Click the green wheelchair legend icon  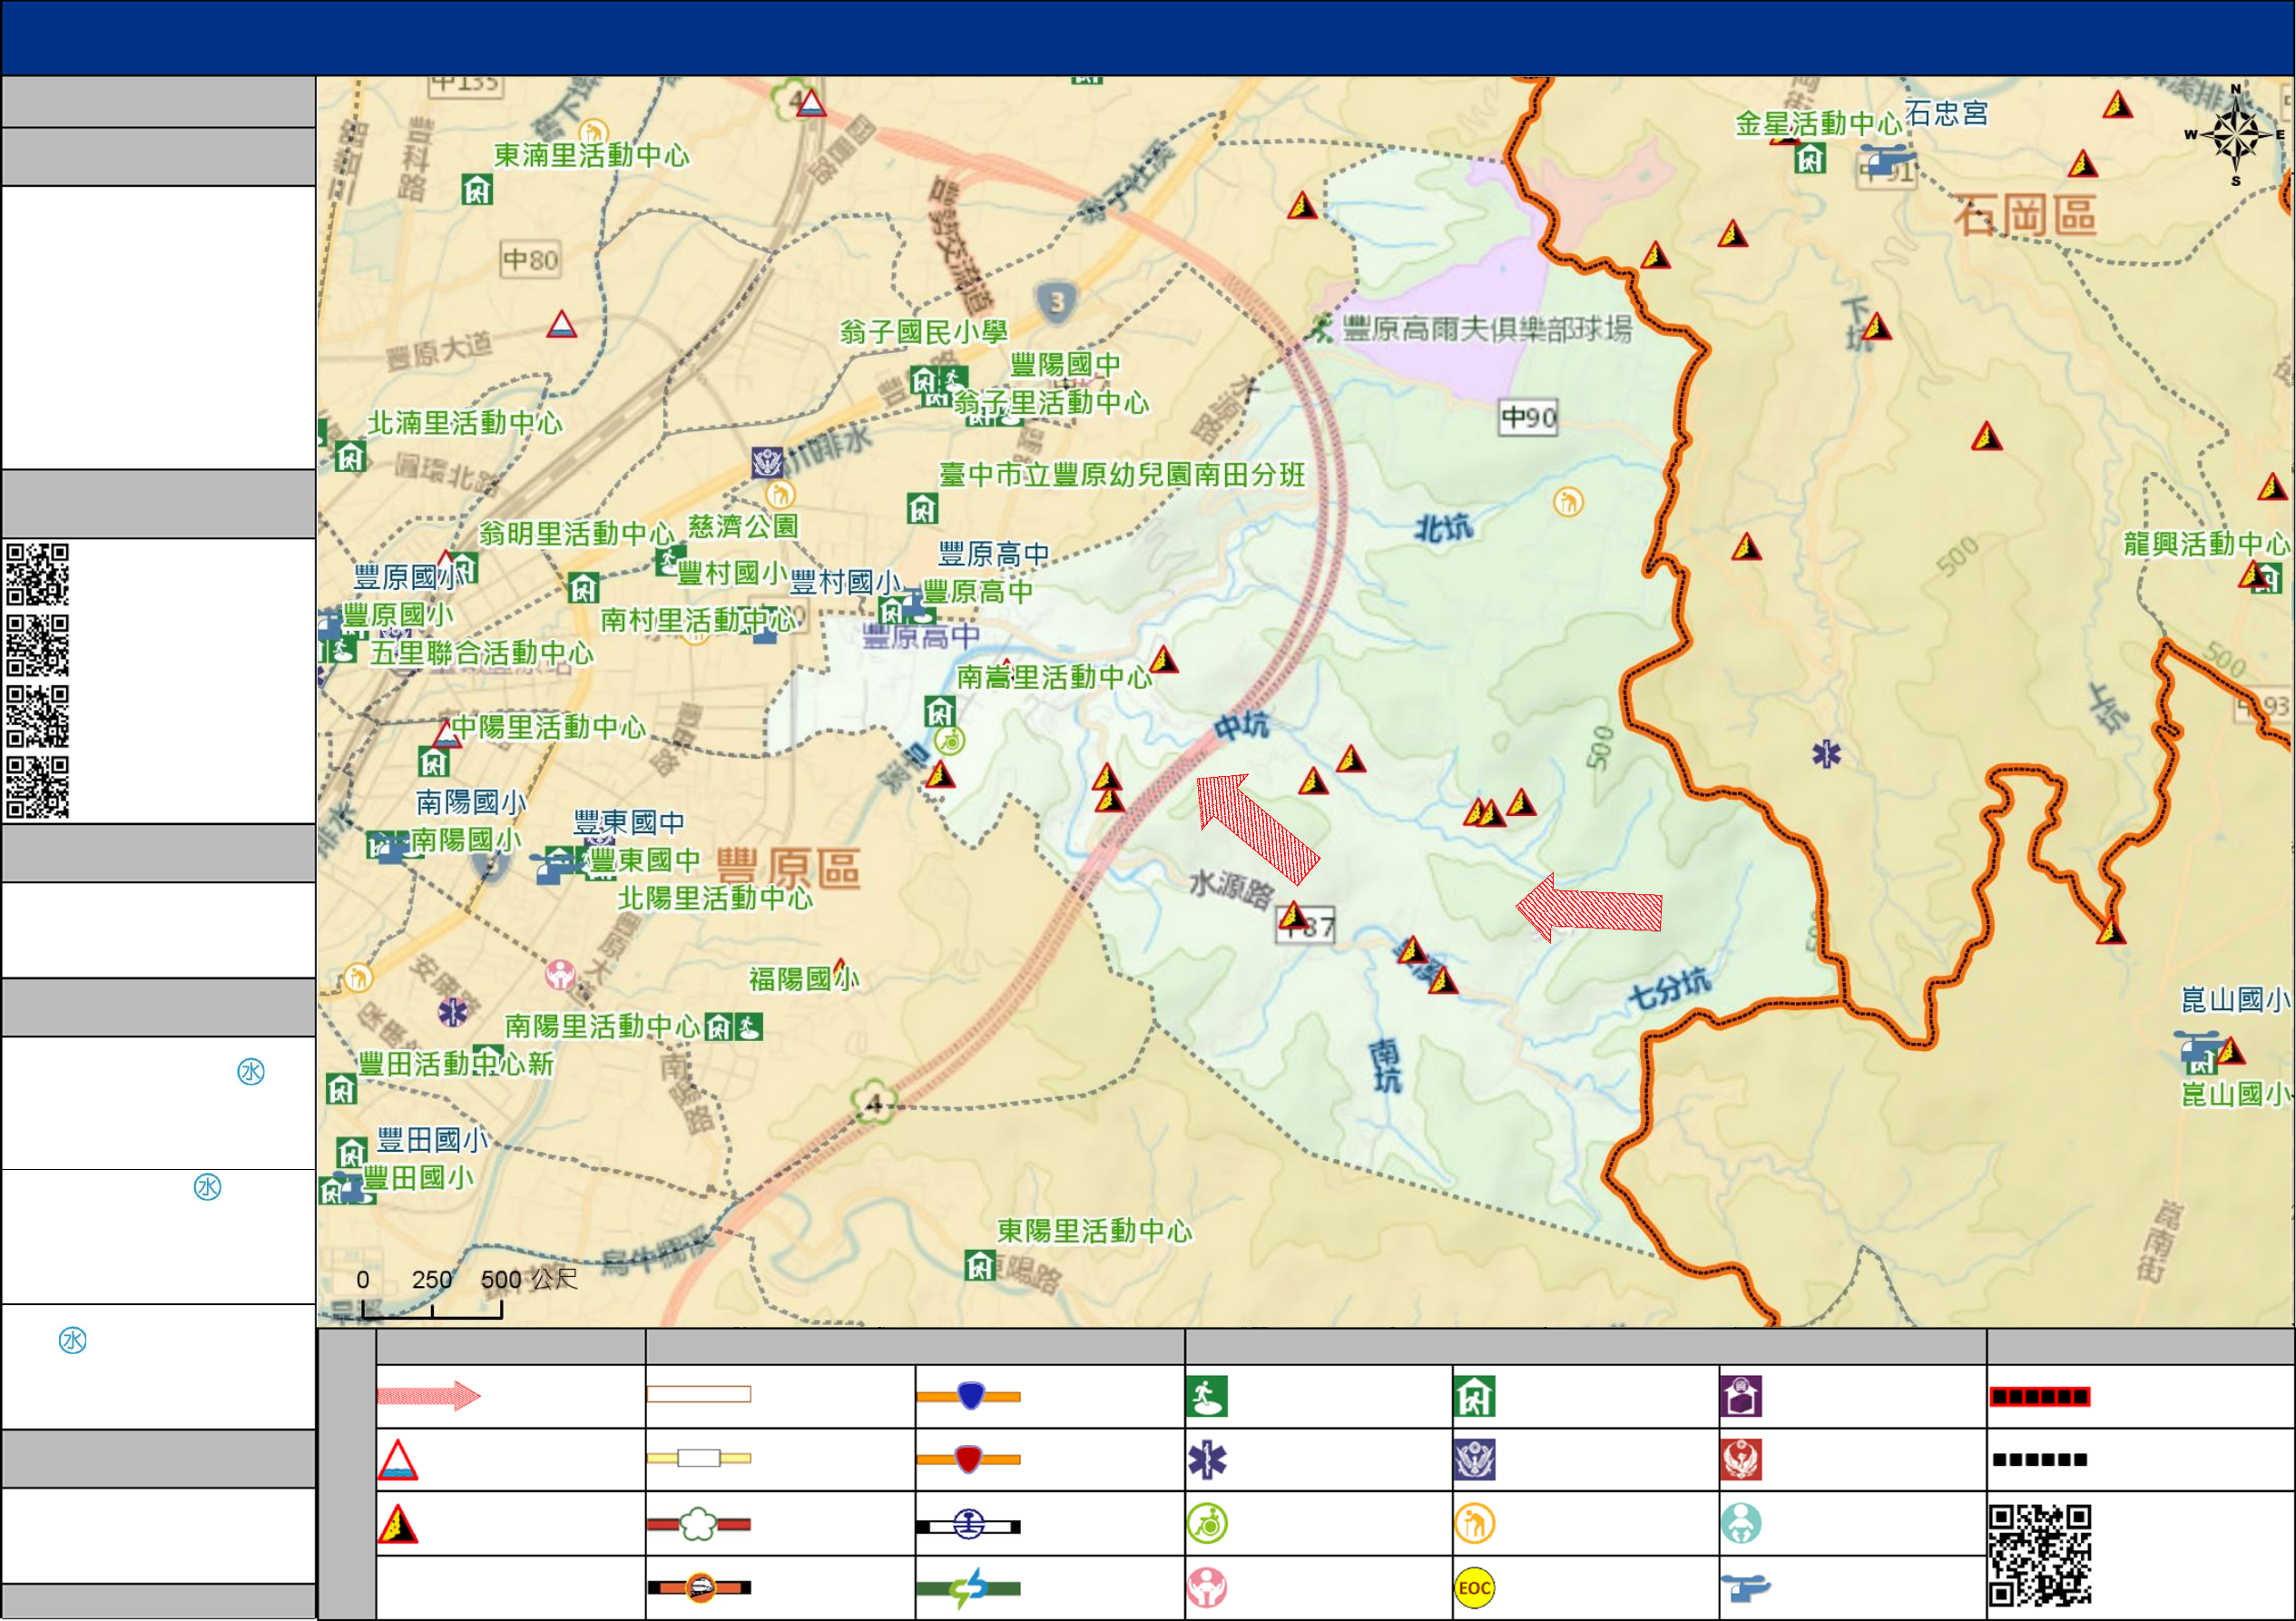(x=1207, y=1524)
